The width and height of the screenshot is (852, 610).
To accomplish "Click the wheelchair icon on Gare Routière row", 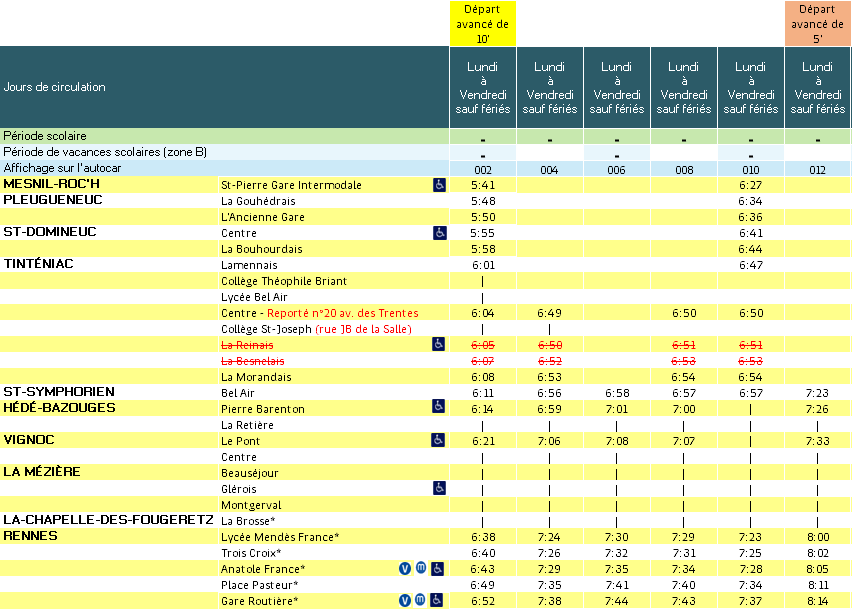I will (436, 600).
